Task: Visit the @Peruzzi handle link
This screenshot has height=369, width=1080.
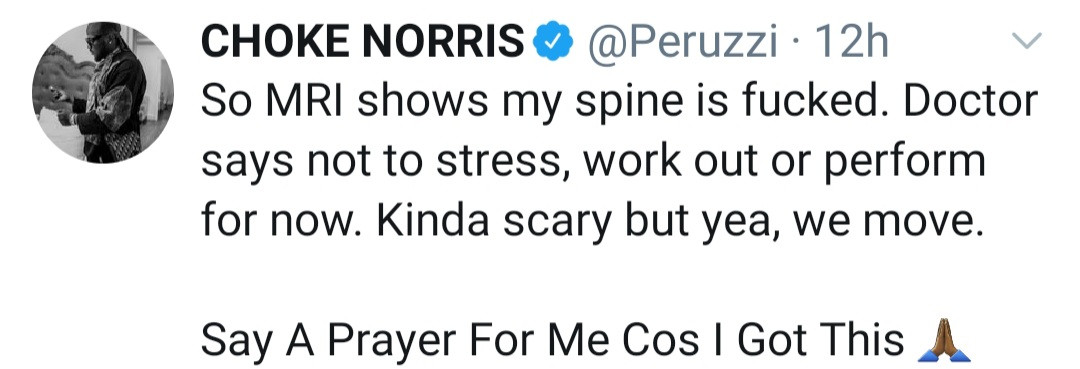Action: coord(683,44)
